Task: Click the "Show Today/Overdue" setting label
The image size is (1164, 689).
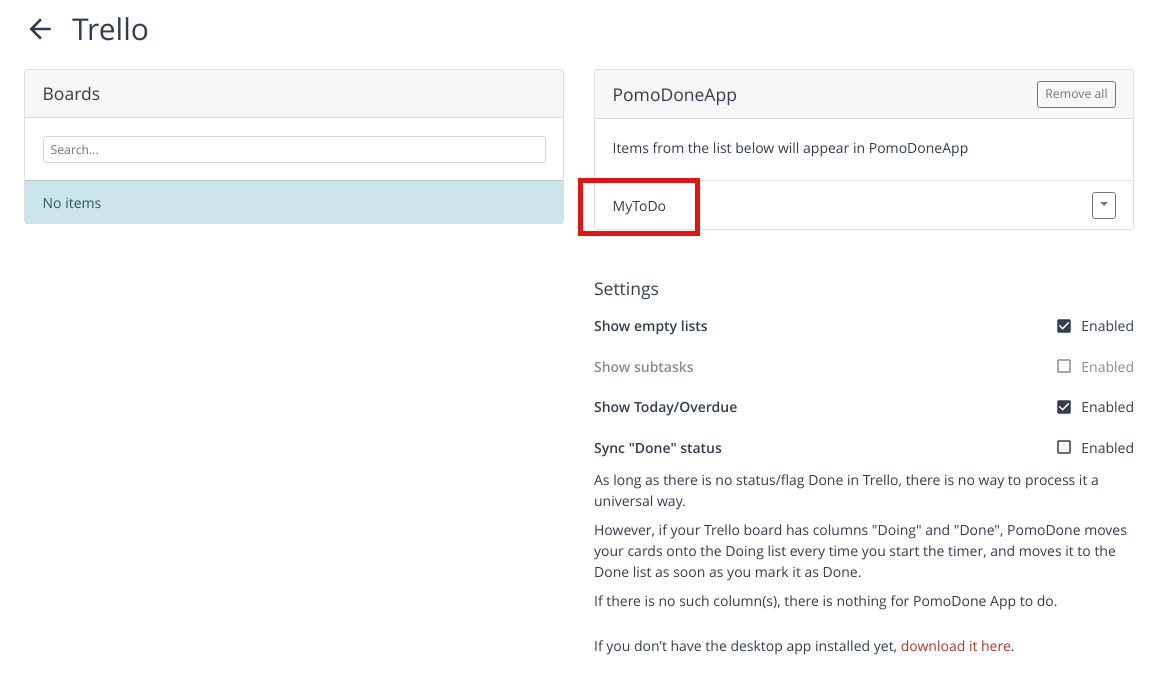Action: tap(665, 407)
